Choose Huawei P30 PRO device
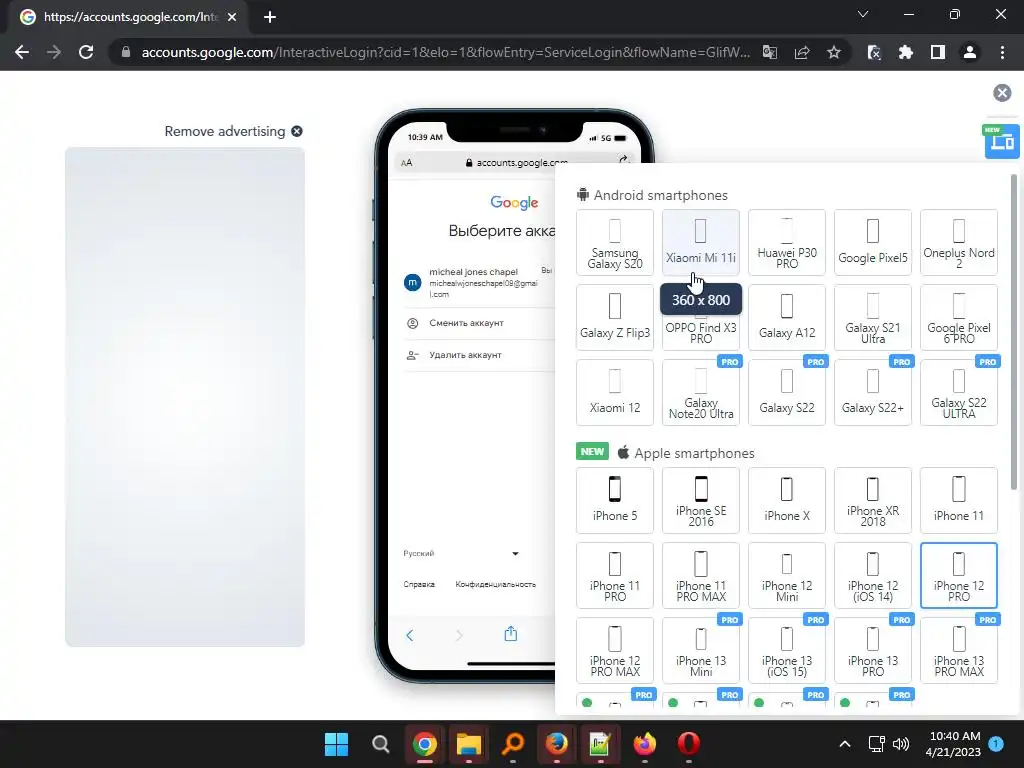This screenshot has width=1024, height=768. (x=787, y=242)
